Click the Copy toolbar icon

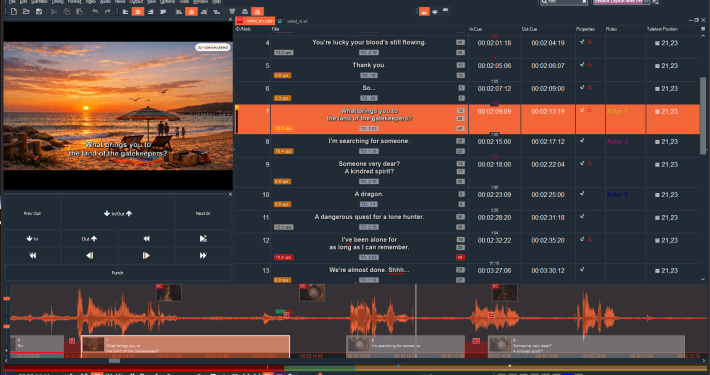[67, 12]
